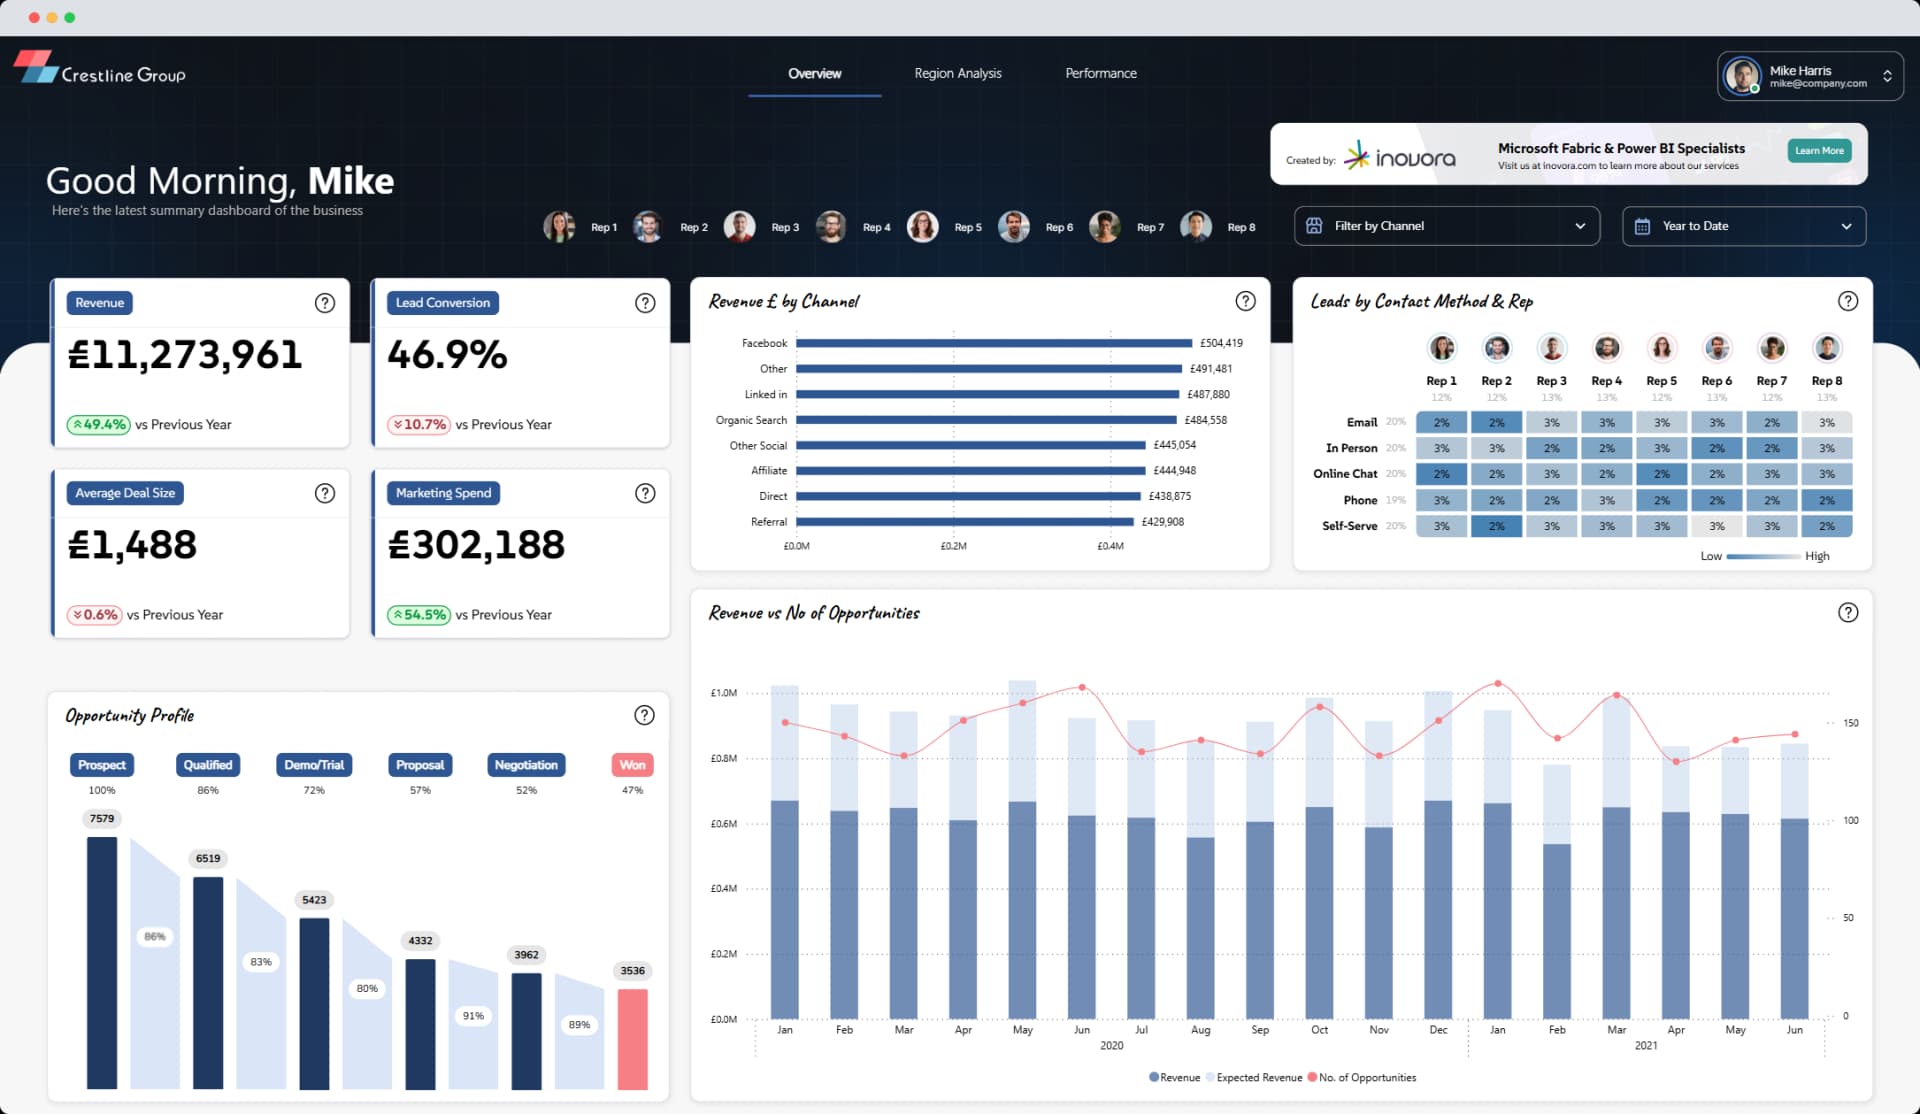Open the Revenue card help icon
1920x1114 pixels.
pos(324,302)
